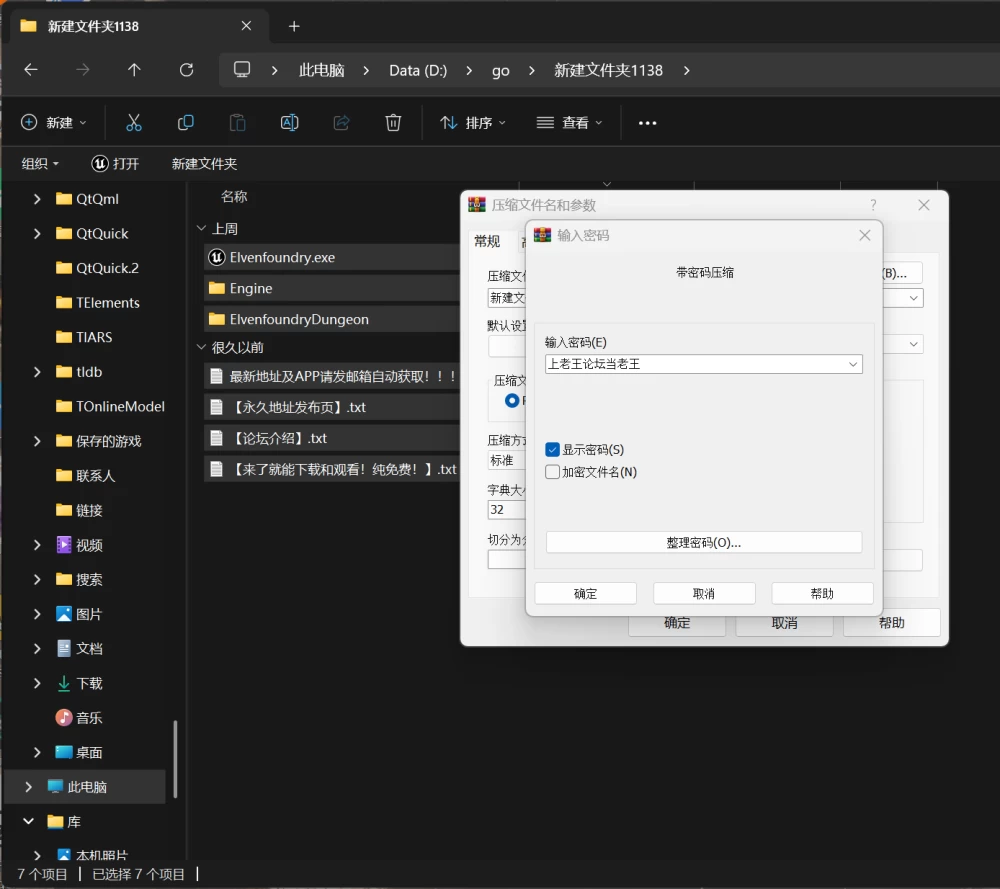Go up one folder level arrow
1000x889 pixels.
[x=134, y=70]
